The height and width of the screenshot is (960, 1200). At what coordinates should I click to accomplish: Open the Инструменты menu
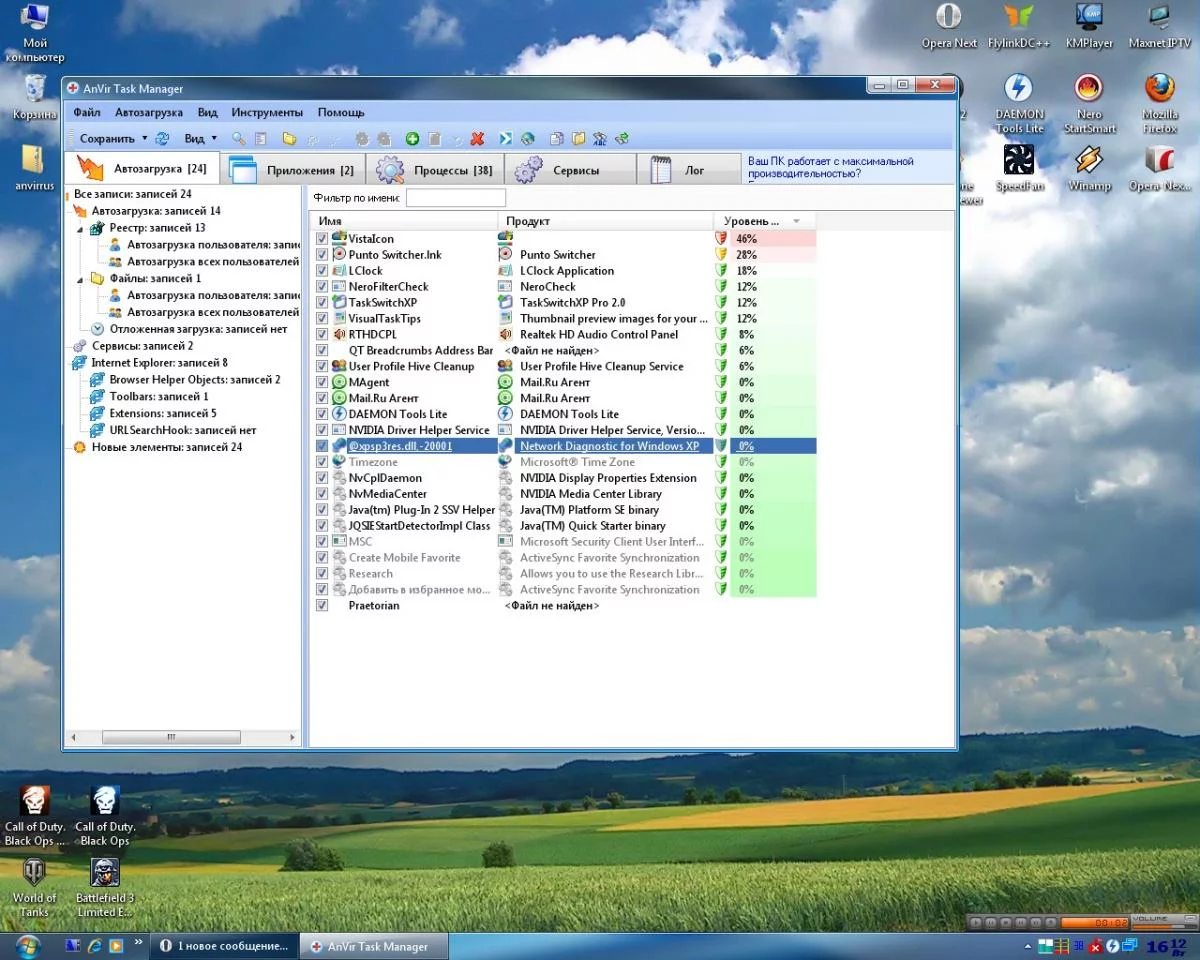click(x=267, y=113)
